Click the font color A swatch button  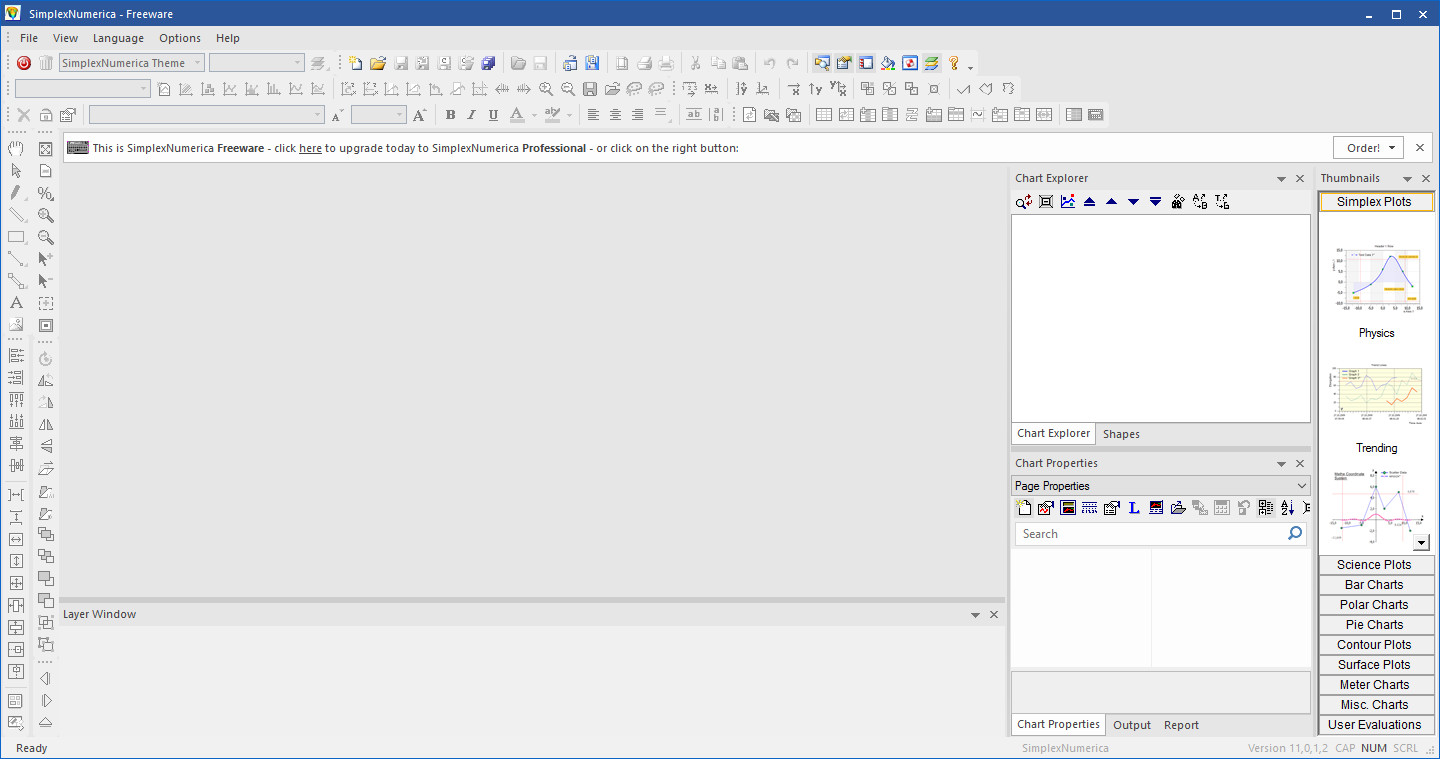click(x=516, y=115)
